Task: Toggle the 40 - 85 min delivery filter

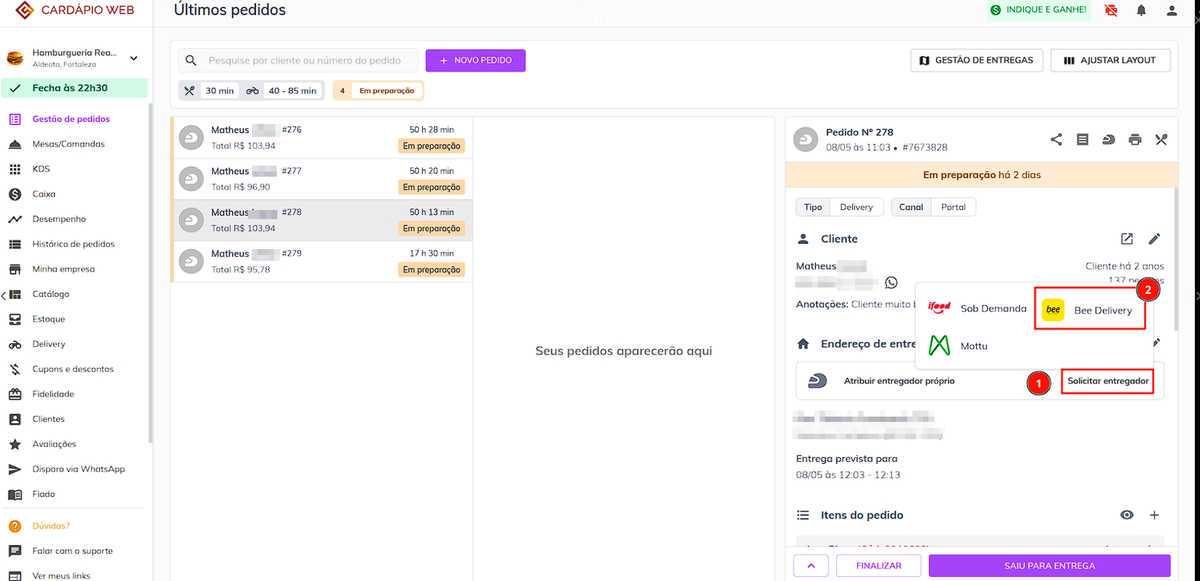Action: pyautogui.click(x=281, y=91)
